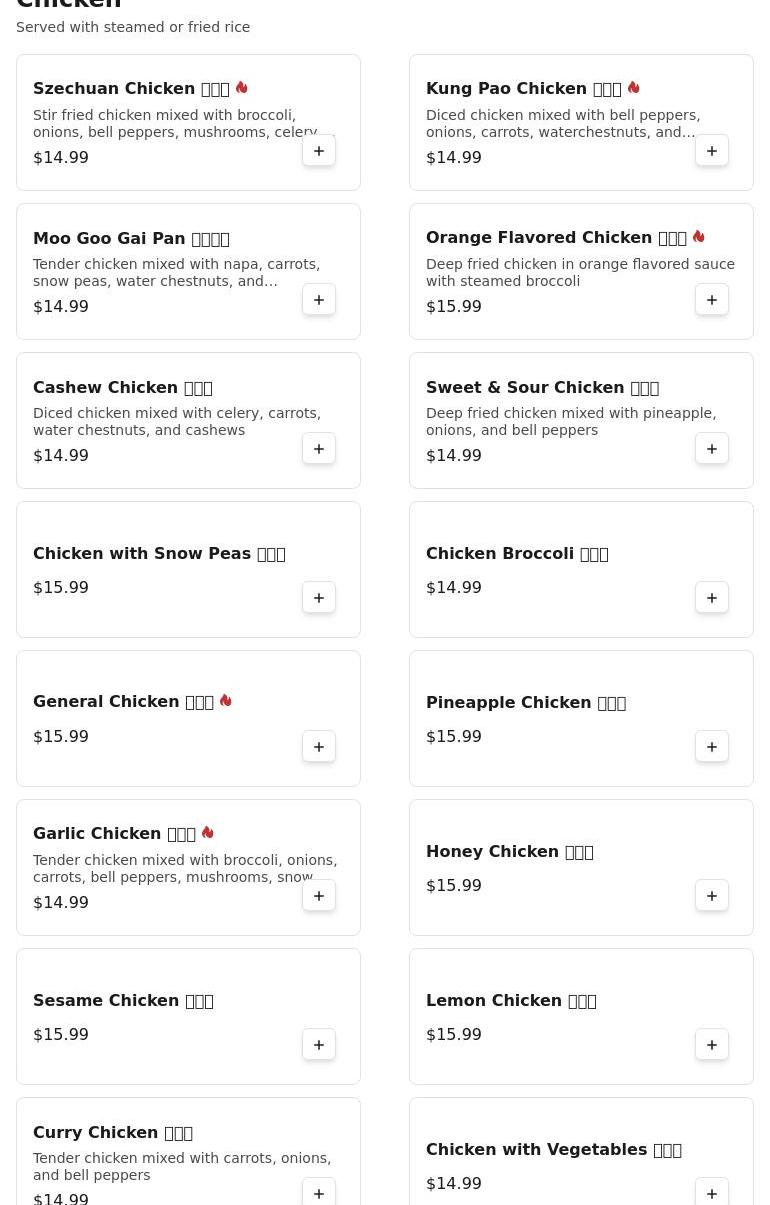Click plus icon for Moo Goo Gai Pan
Screen dimensions: 770x1205
[x=319, y=300]
